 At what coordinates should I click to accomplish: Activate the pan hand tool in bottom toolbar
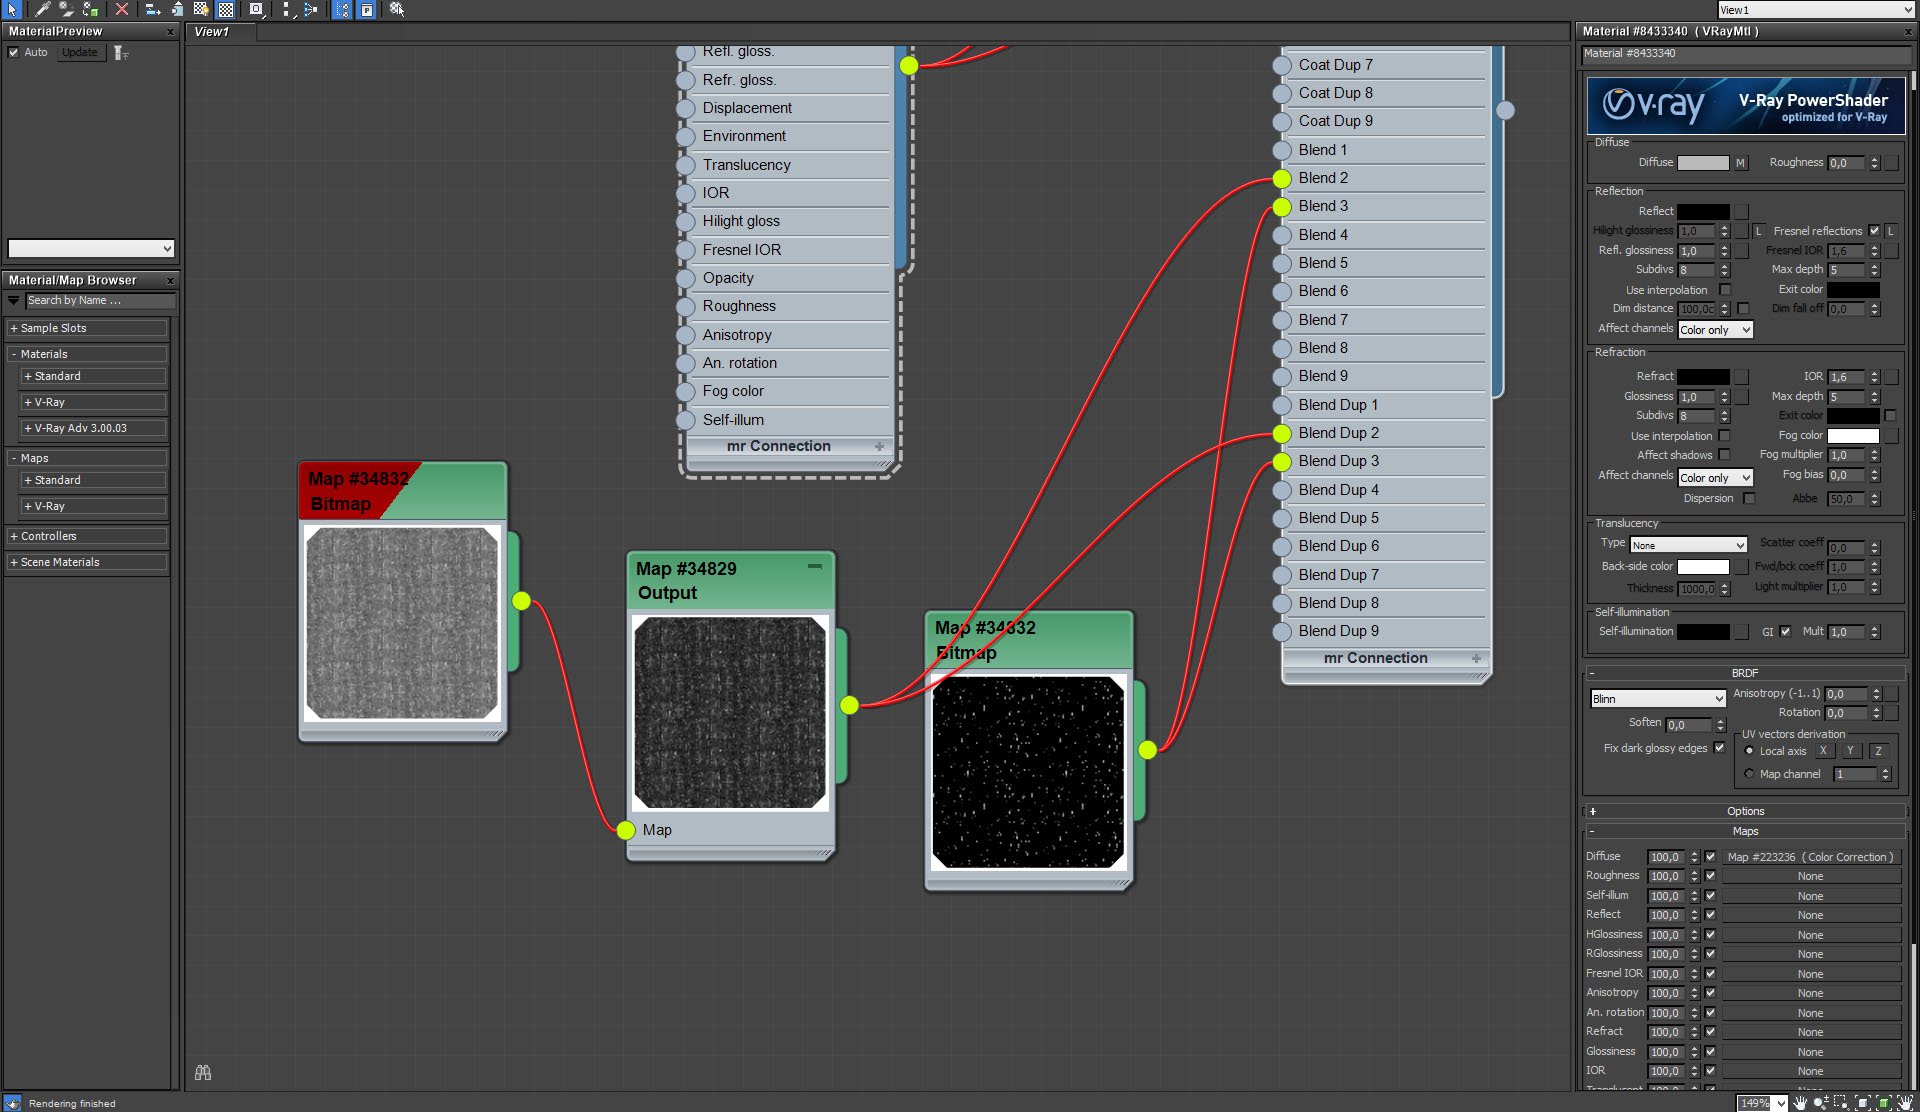point(1800,1102)
